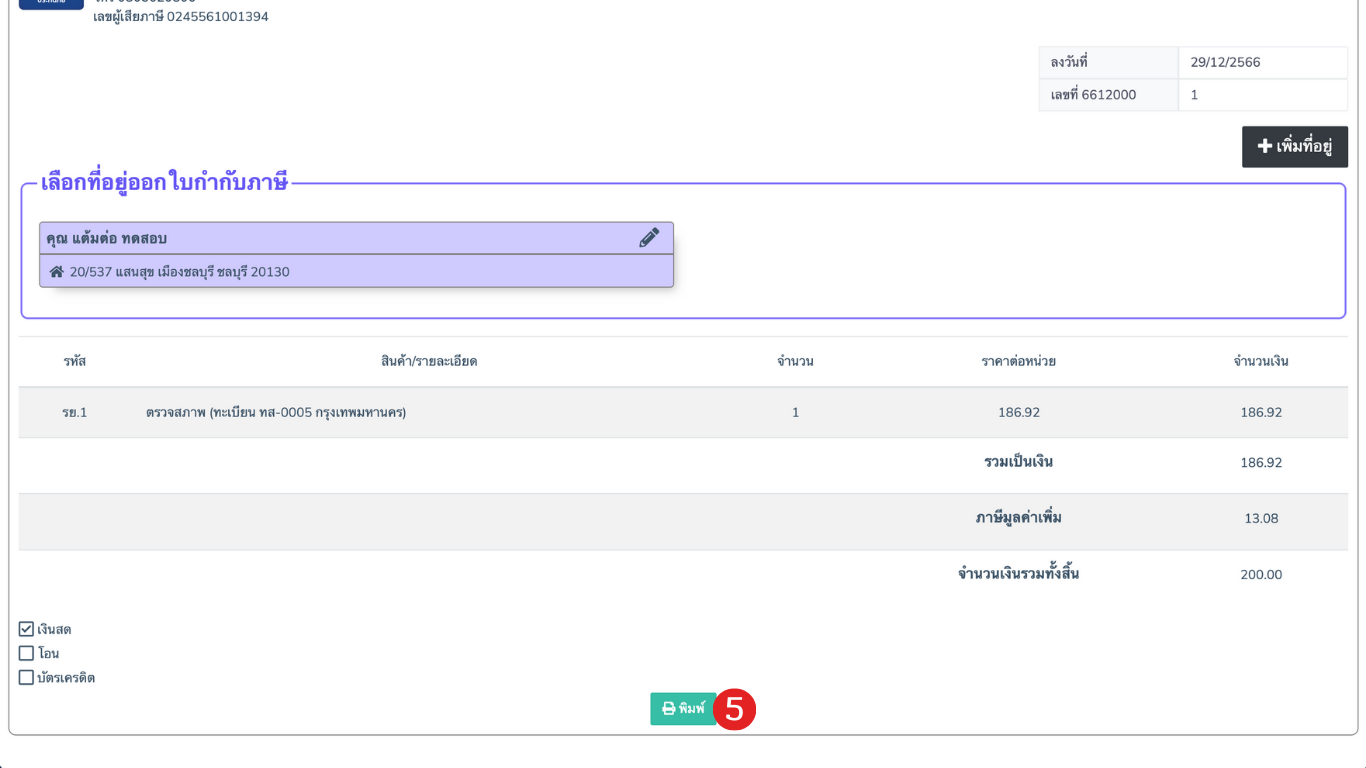Viewport: 1366px width, 768px height.
Task: Click the grand total value 200.00
Action: [x=1261, y=574]
